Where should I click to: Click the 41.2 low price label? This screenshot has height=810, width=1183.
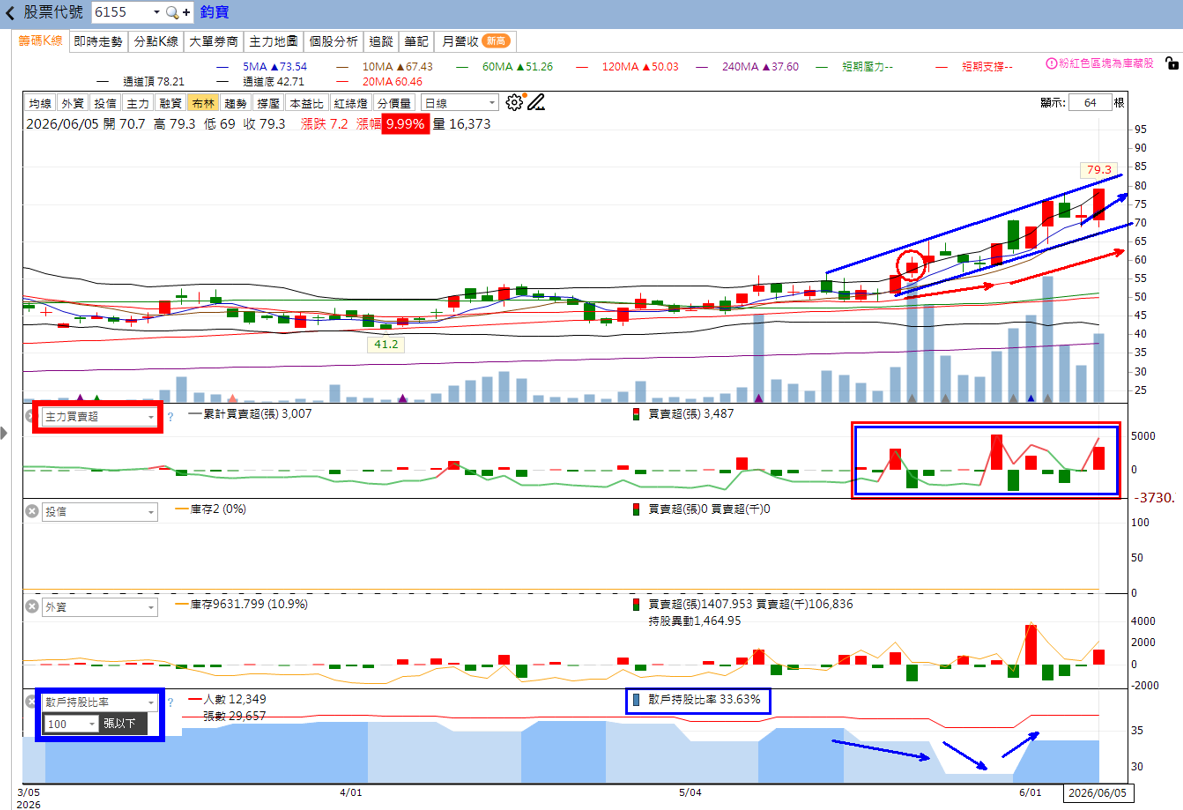(386, 345)
